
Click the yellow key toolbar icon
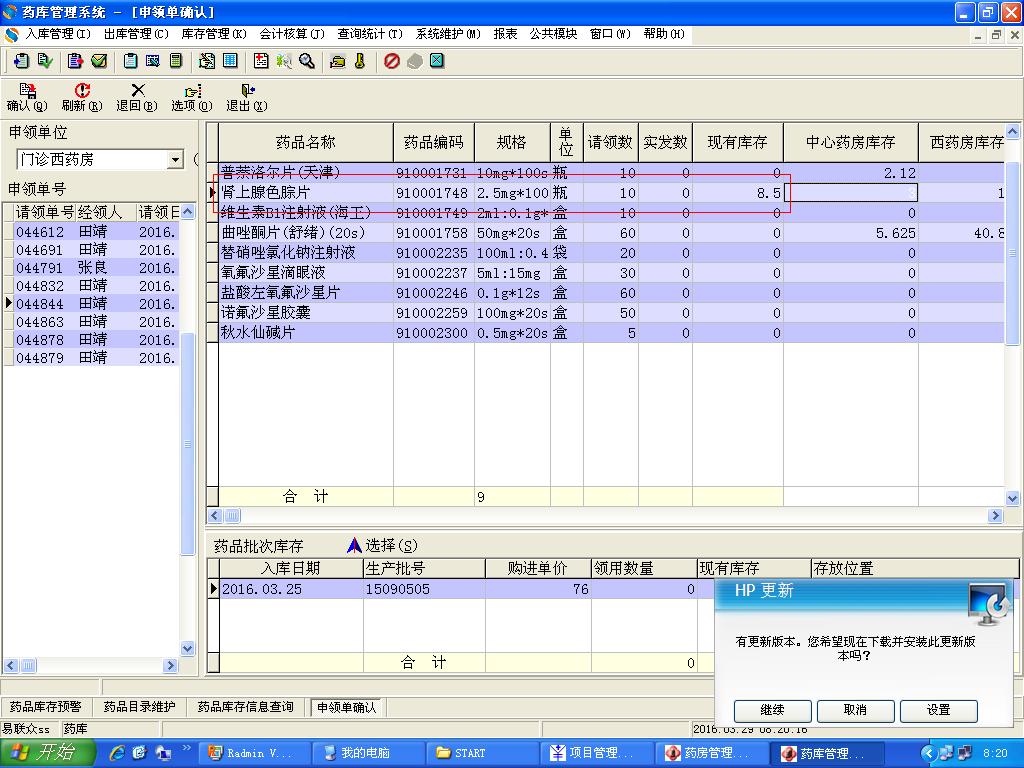pyautogui.click(x=360, y=61)
